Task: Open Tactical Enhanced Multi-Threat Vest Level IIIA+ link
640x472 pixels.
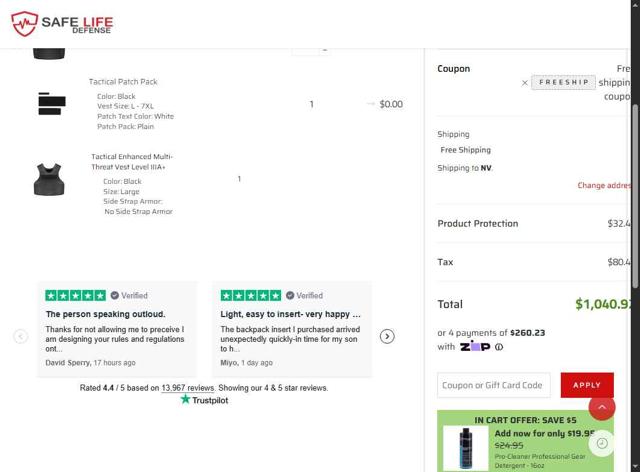Action: pyautogui.click(x=132, y=161)
